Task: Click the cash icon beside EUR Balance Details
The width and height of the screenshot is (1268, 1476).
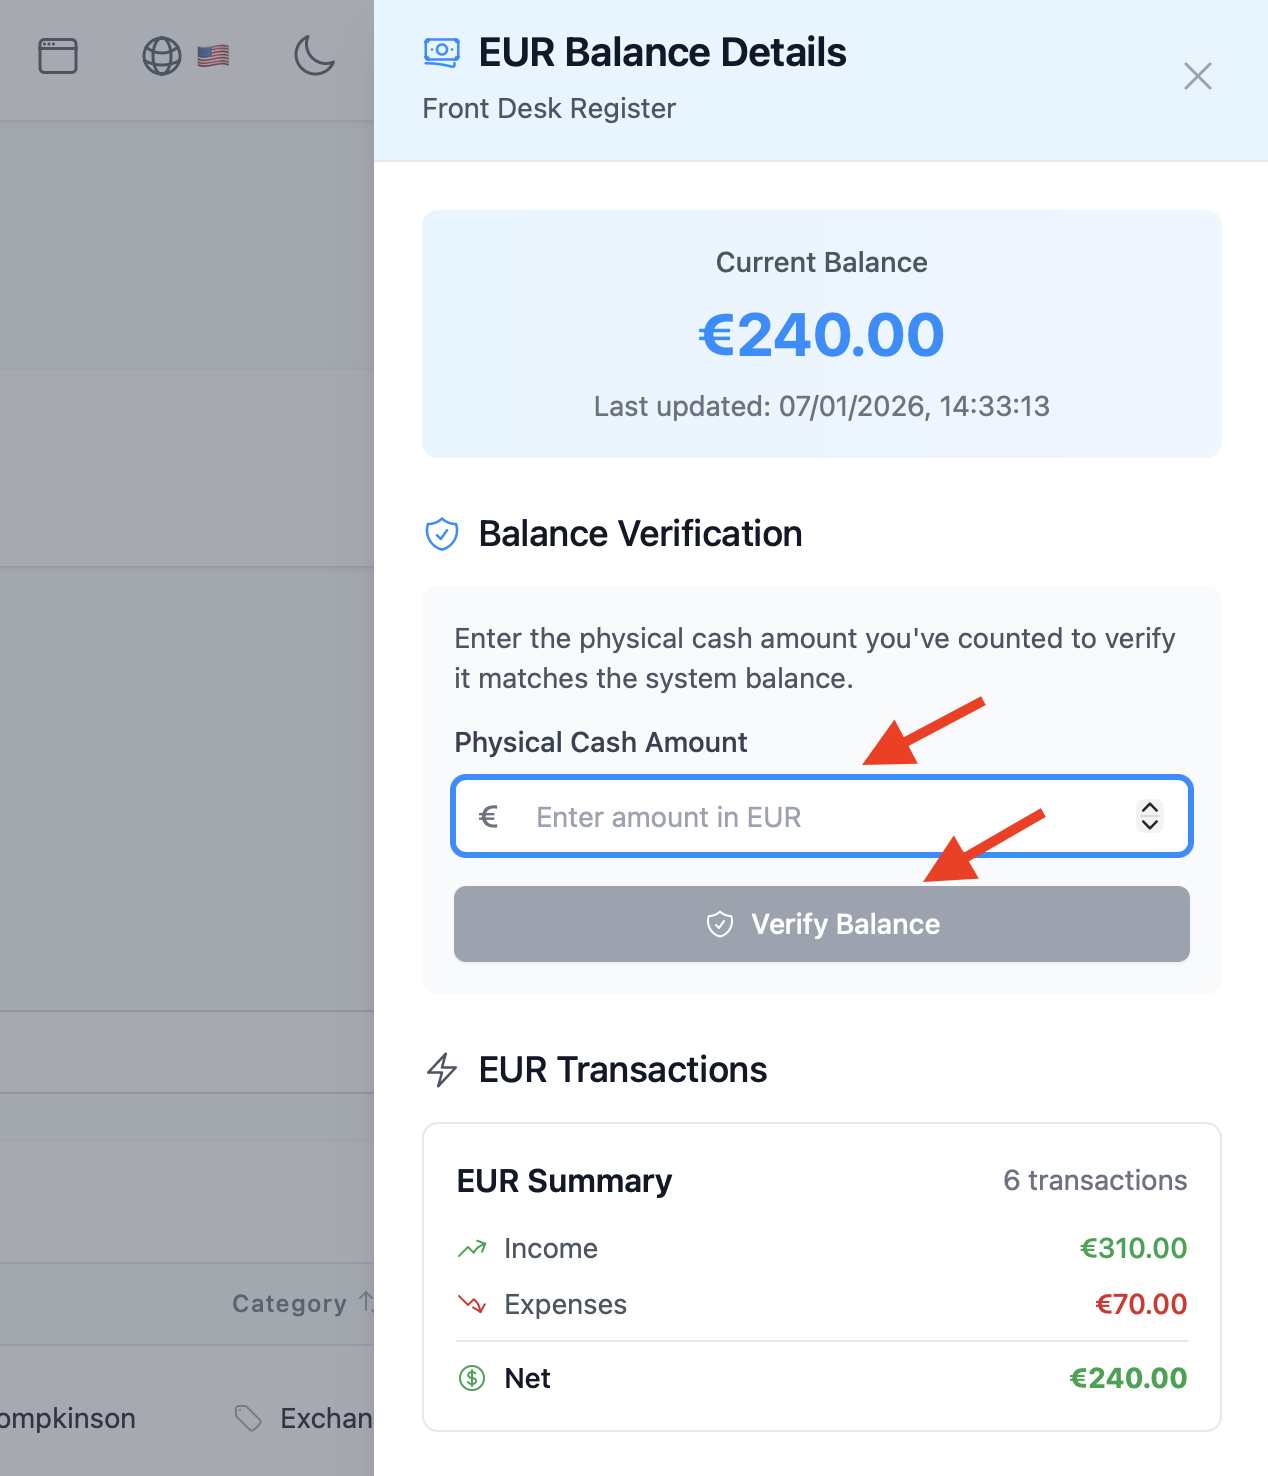Action: coord(441,52)
